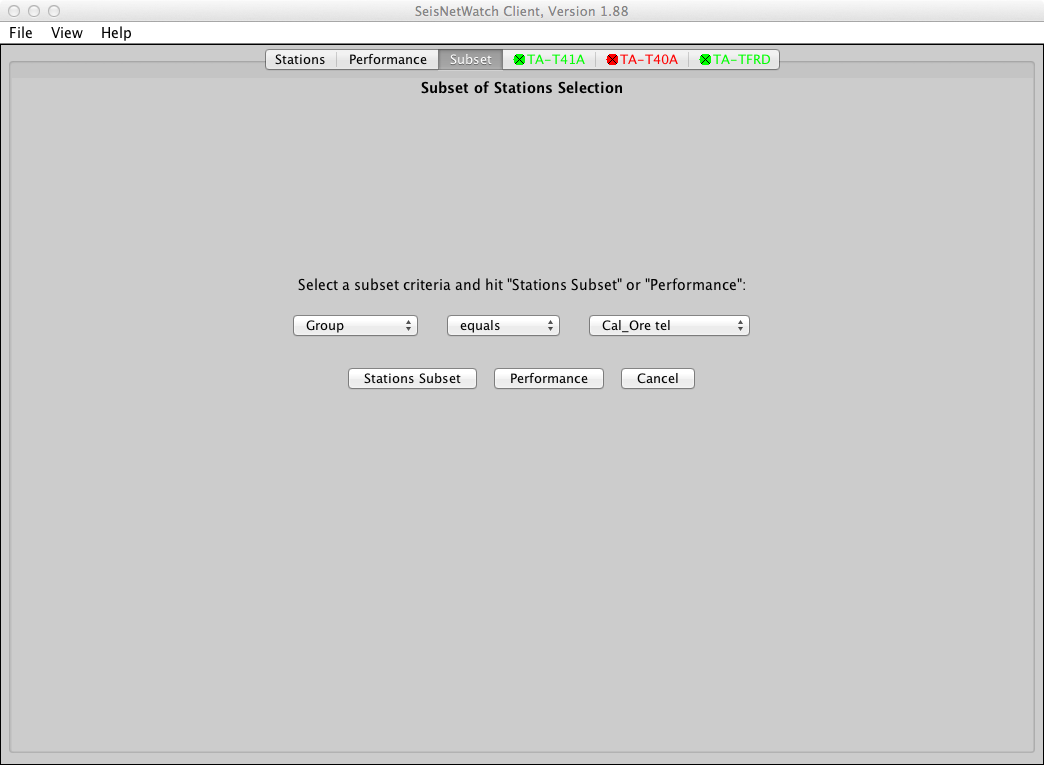Click the red status icon on TA-T40A tab
This screenshot has width=1044, height=765.
[x=612, y=60]
